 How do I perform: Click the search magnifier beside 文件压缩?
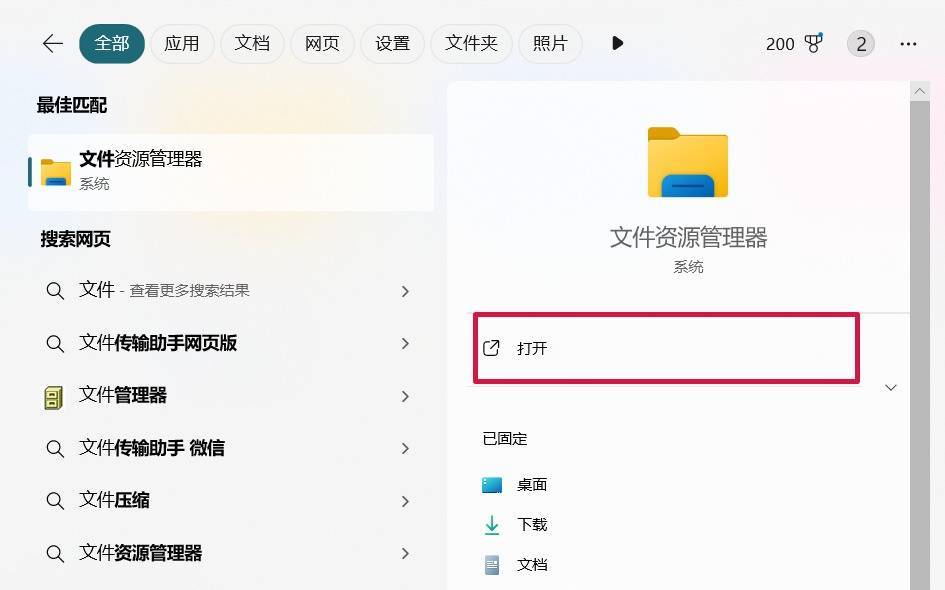pyautogui.click(x=55, y=500)
